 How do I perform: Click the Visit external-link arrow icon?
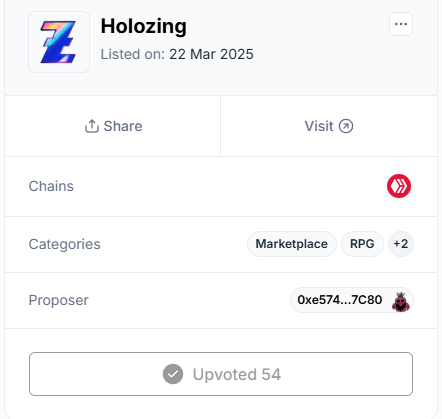[346, 126]
